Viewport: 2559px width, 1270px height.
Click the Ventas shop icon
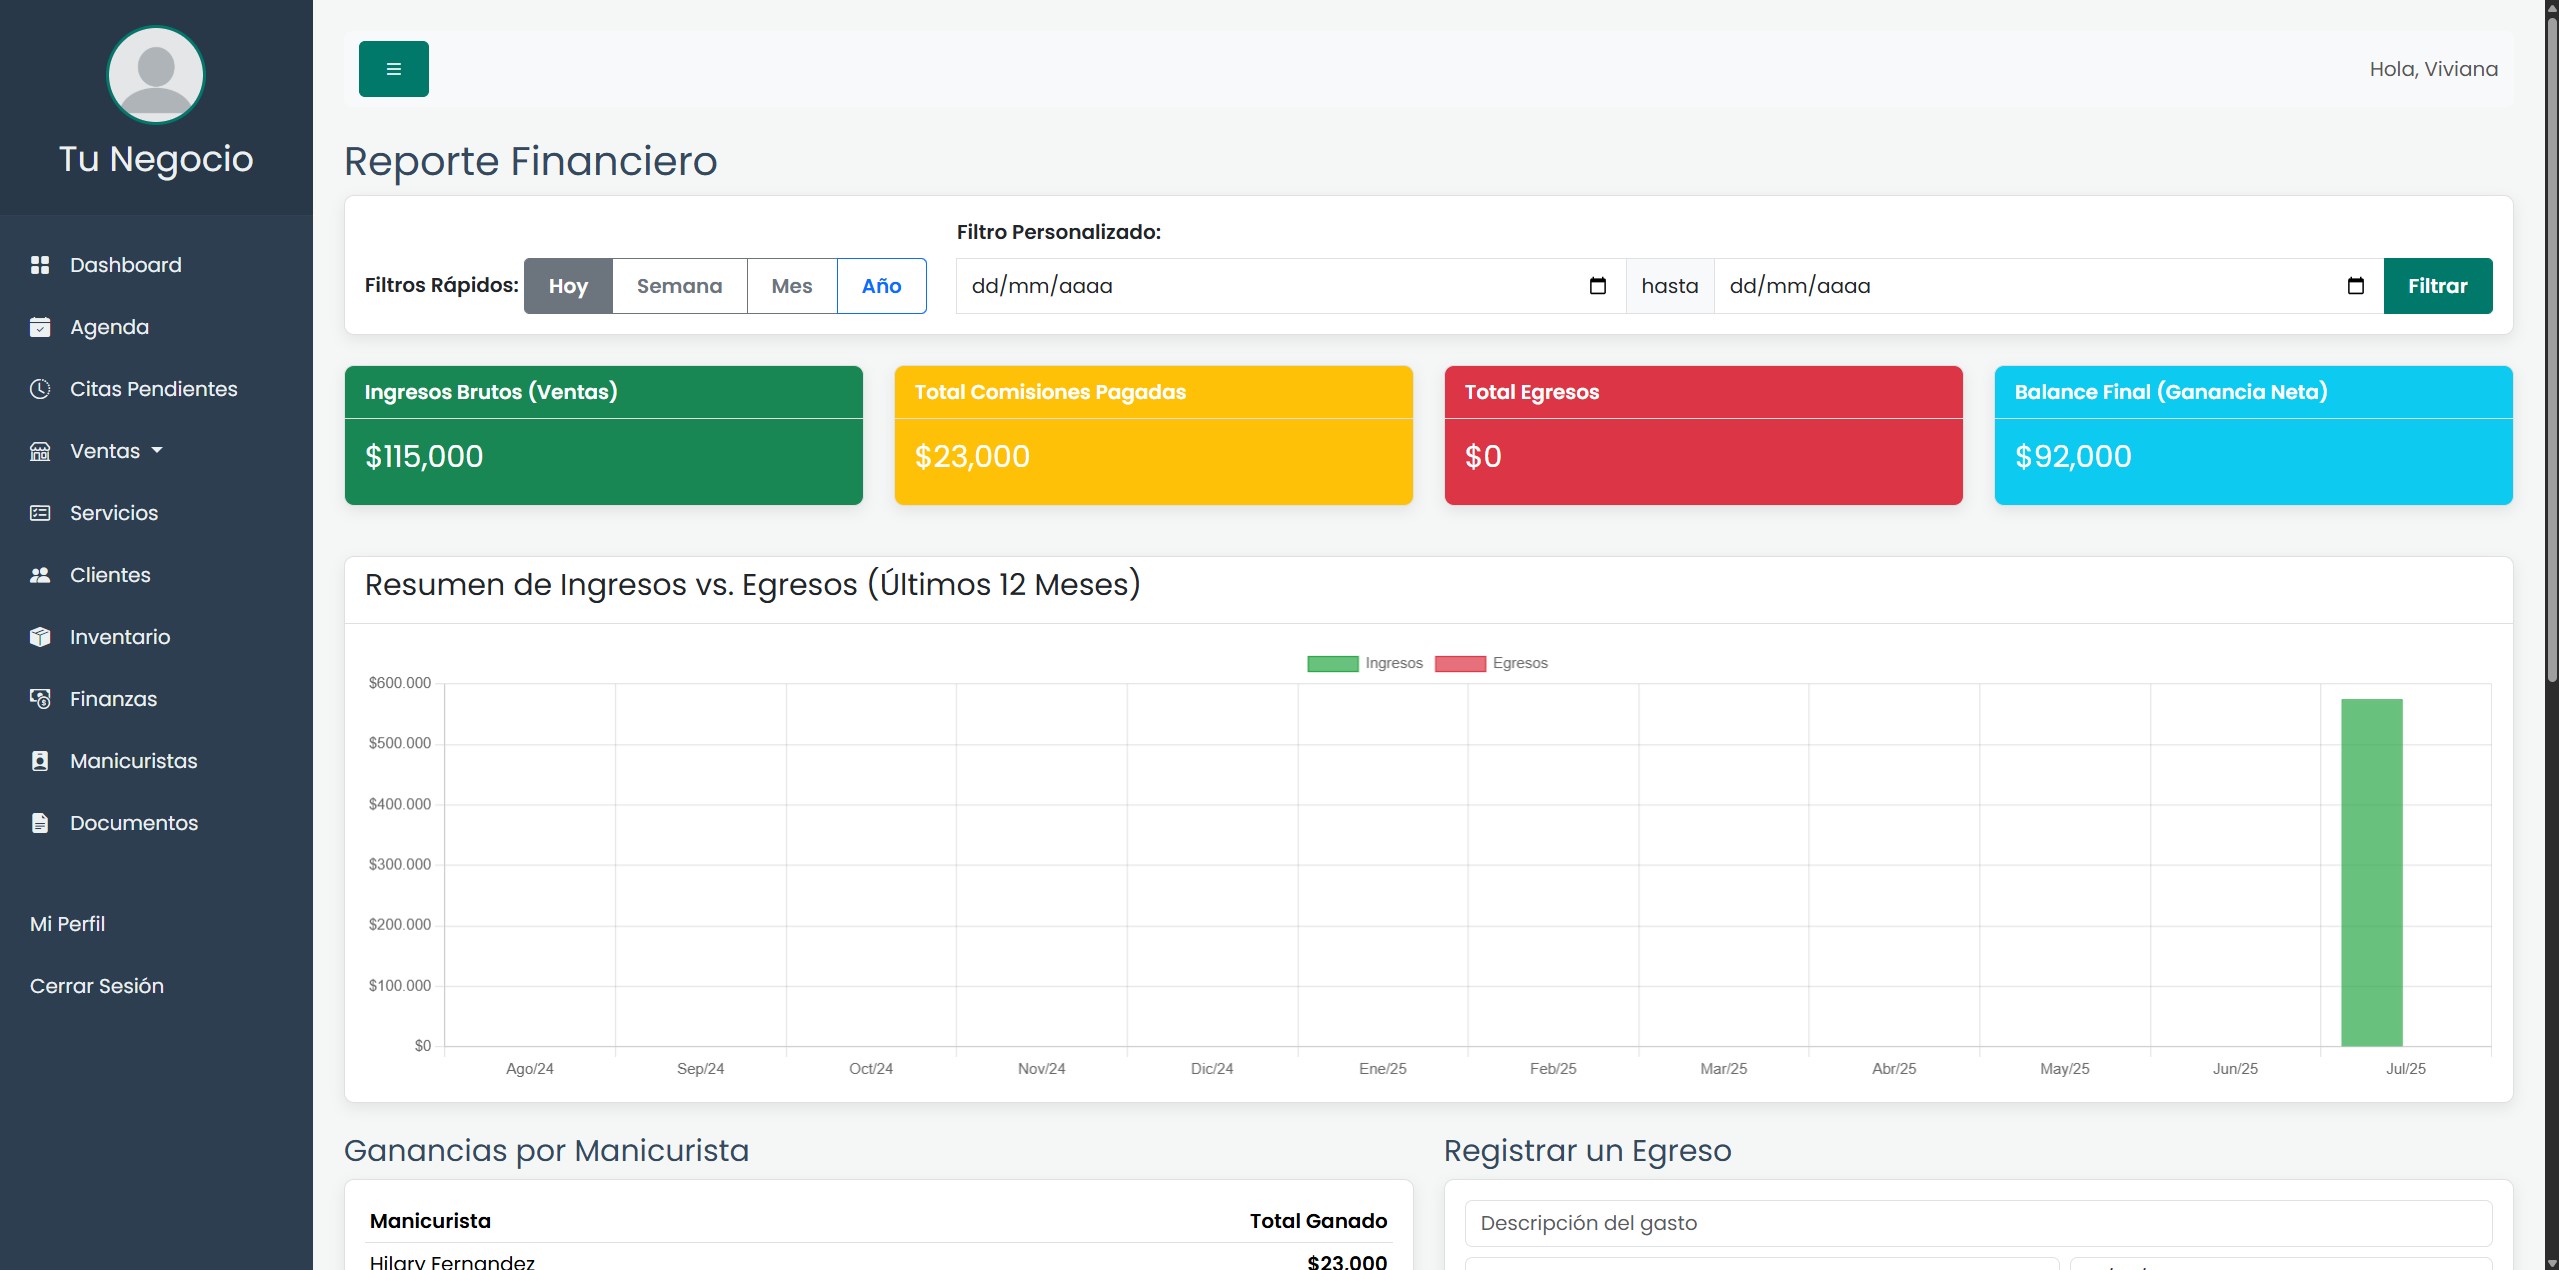40,451
